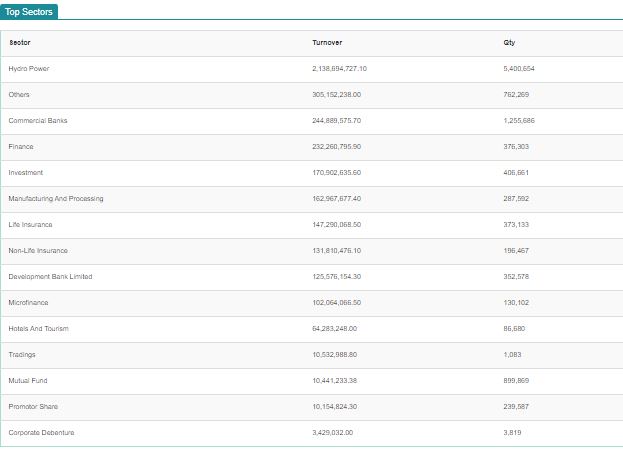Select Commercial Banks quantity 1,255,686
This screenshot has width=623, height=454.
519,120
